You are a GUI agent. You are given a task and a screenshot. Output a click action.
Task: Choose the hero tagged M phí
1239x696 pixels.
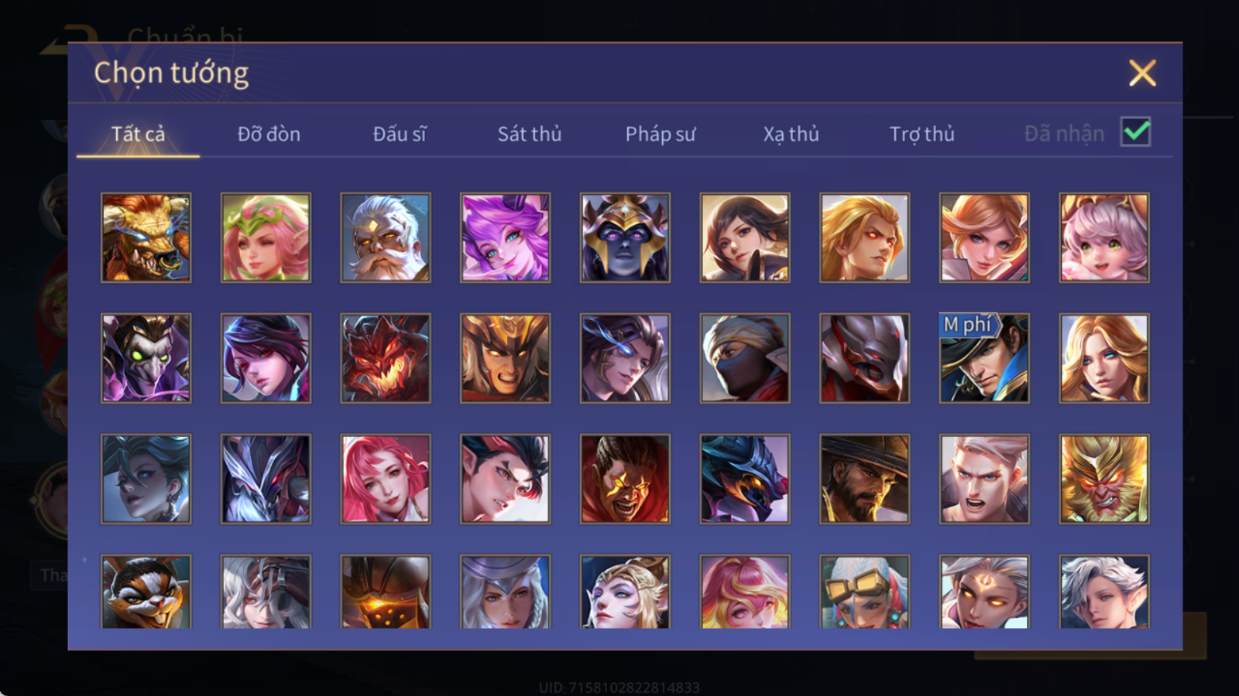tap(984, 358)
